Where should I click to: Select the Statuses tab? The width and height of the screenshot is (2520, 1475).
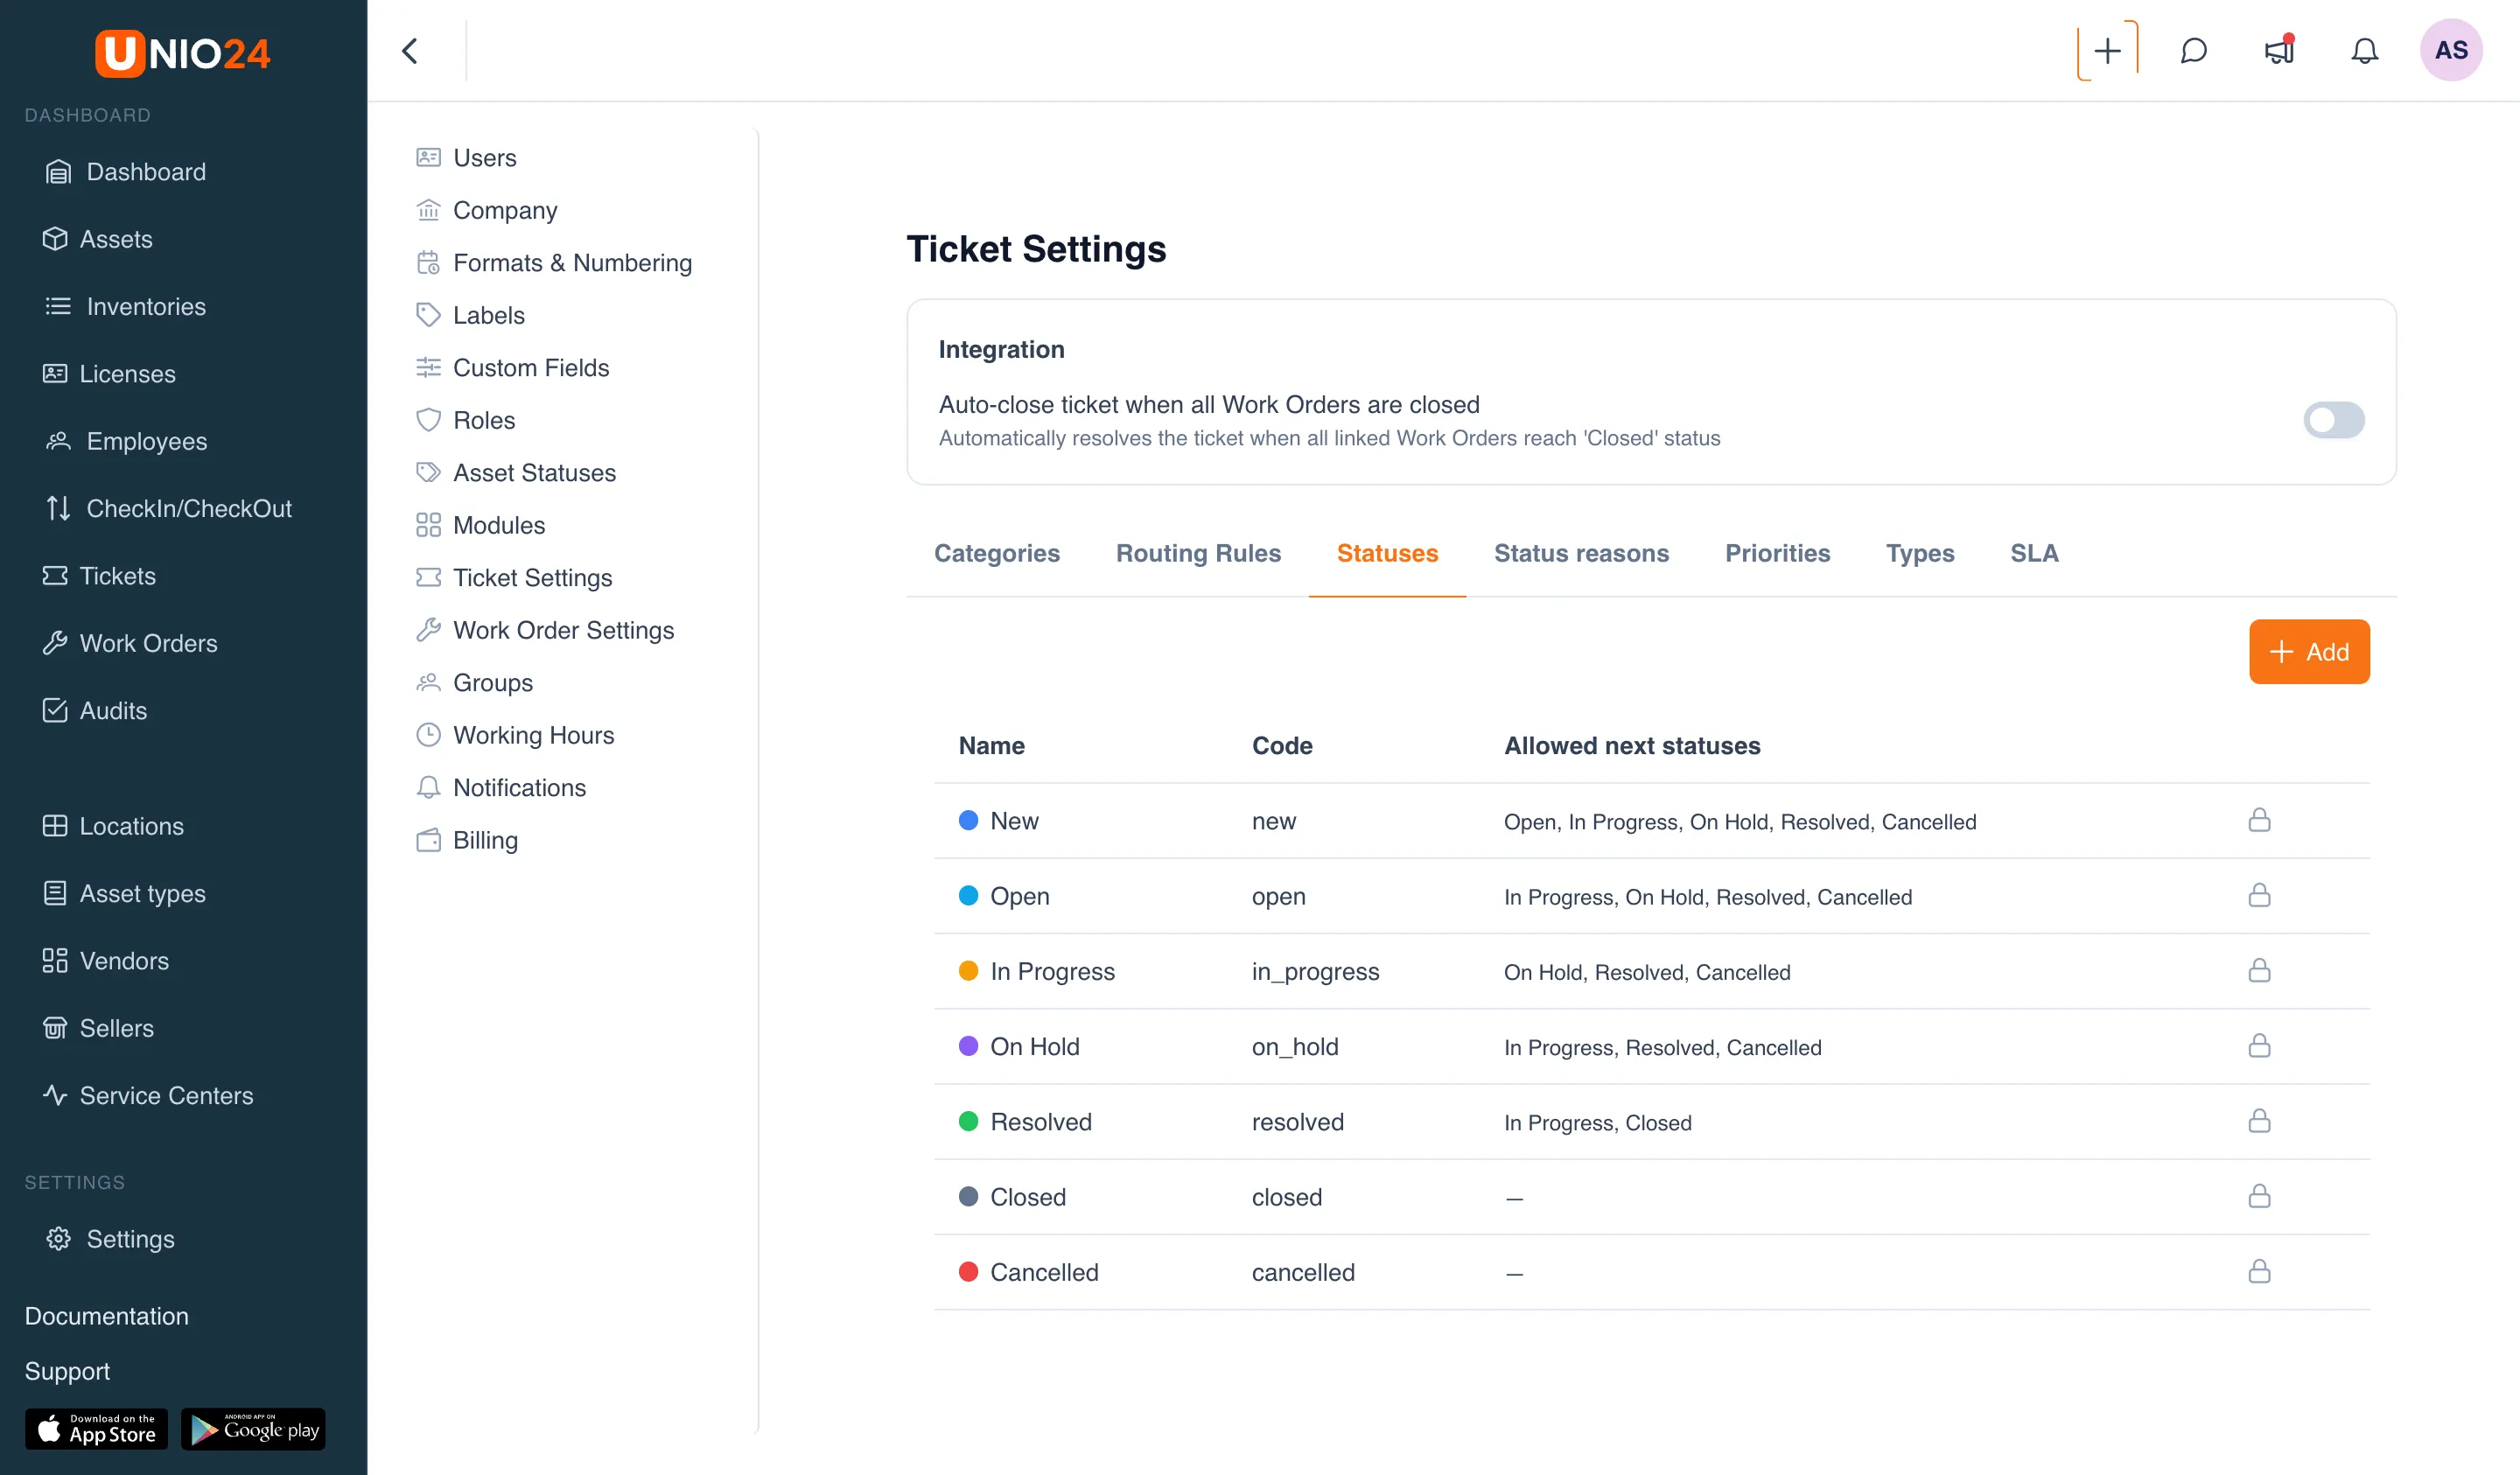click(1387, 553)
